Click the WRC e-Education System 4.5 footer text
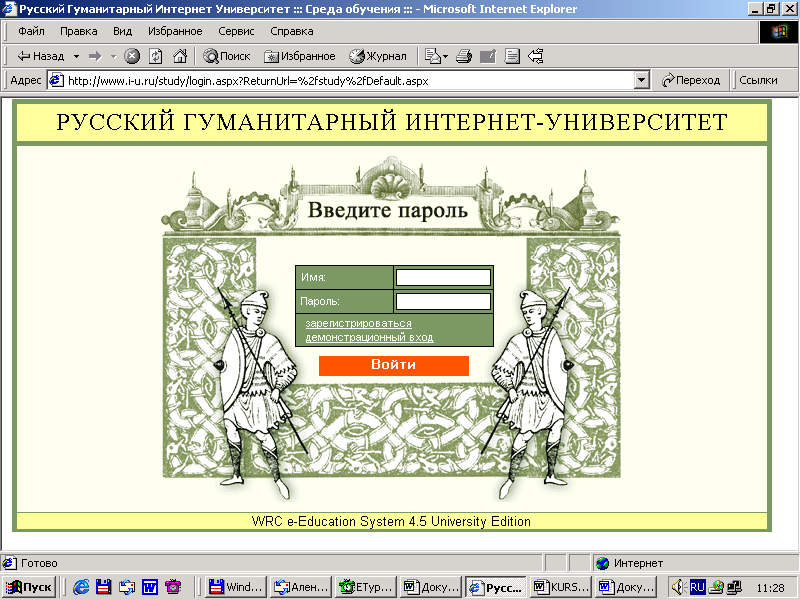This screenshot has height=600, width=800. (391, 521)
